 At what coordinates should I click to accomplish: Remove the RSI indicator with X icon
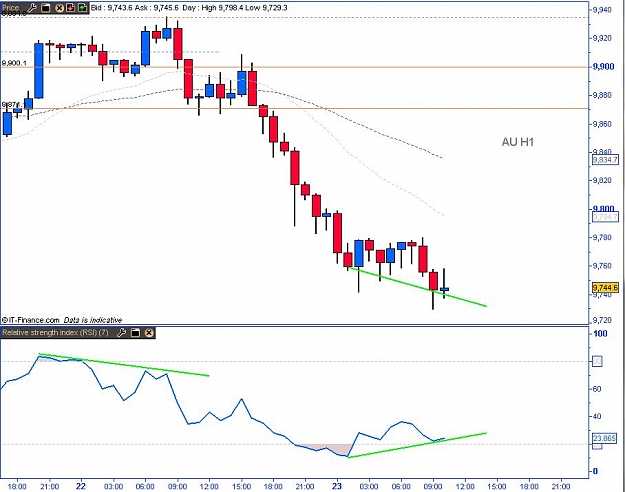[x=149, y=333]
